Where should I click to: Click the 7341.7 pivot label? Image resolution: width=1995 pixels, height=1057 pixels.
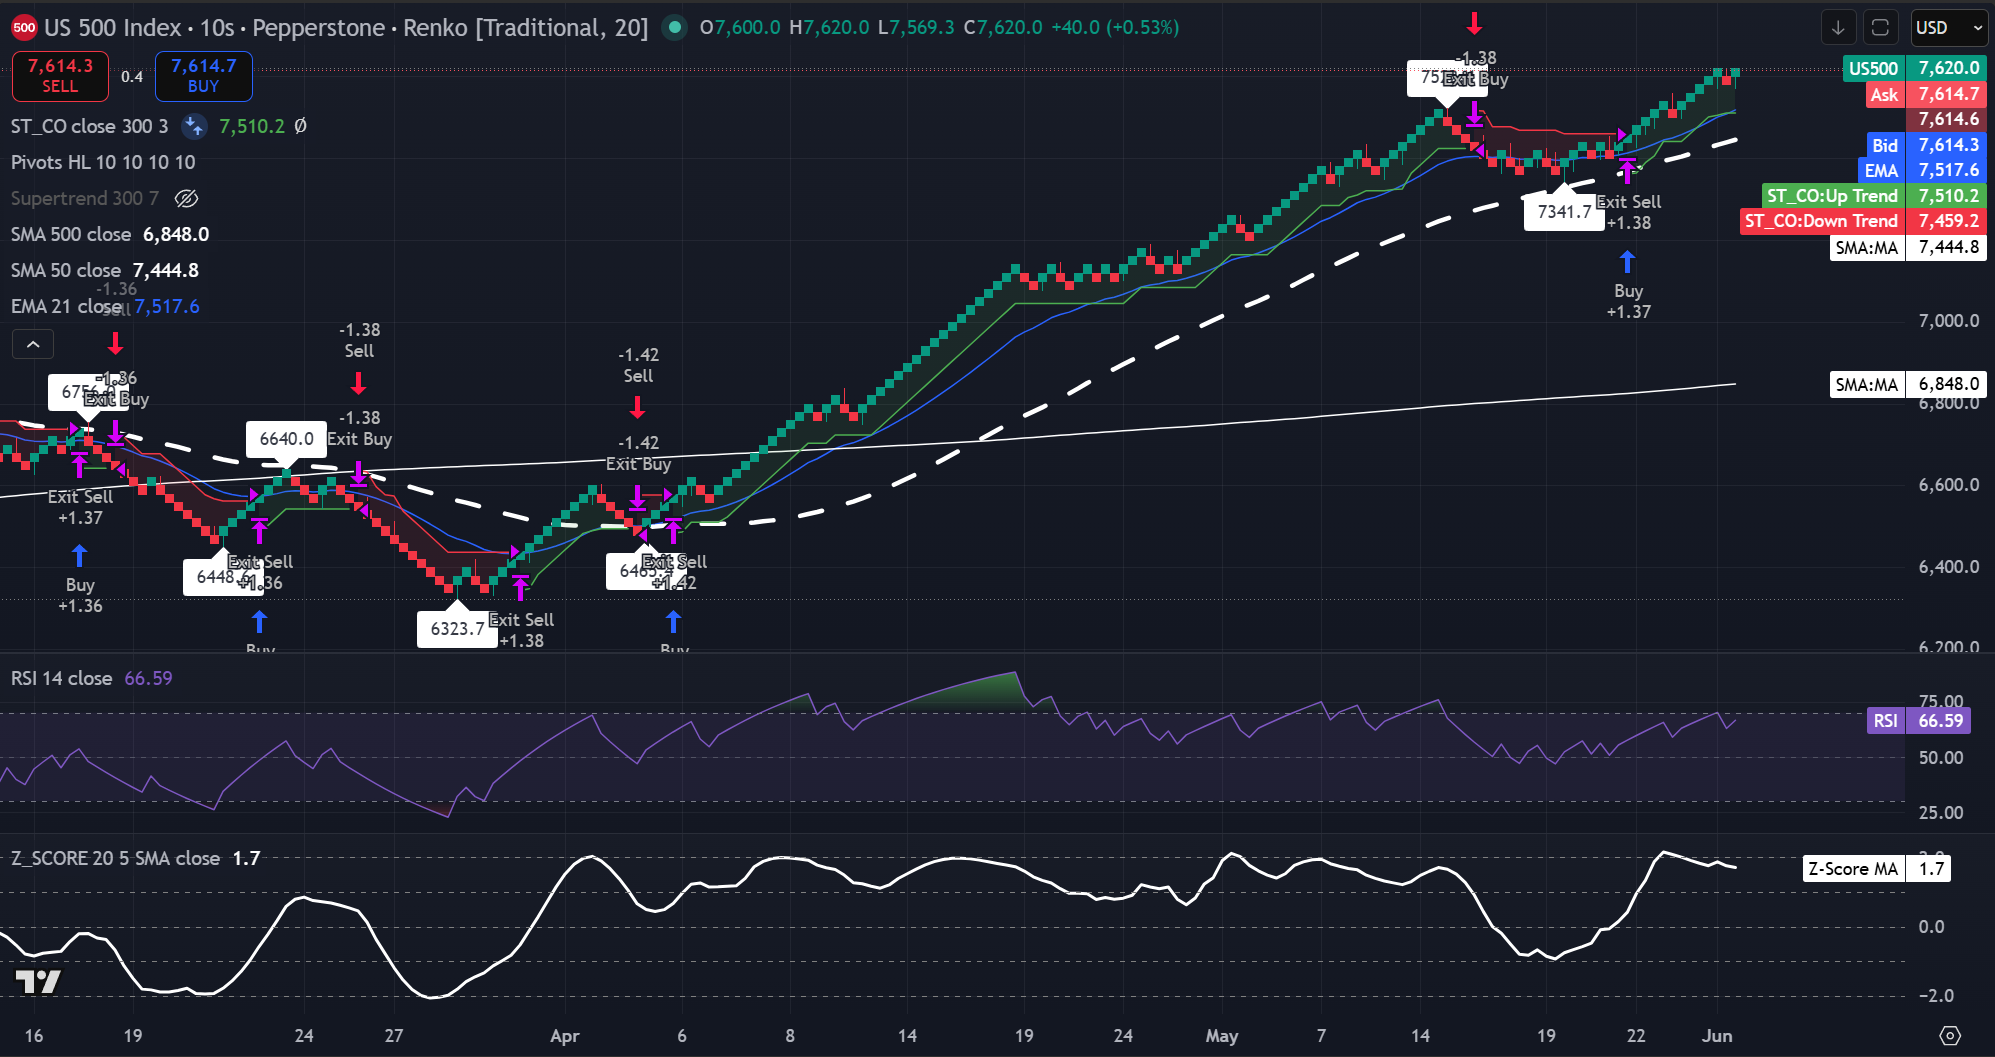click(x=1564, y=211)
